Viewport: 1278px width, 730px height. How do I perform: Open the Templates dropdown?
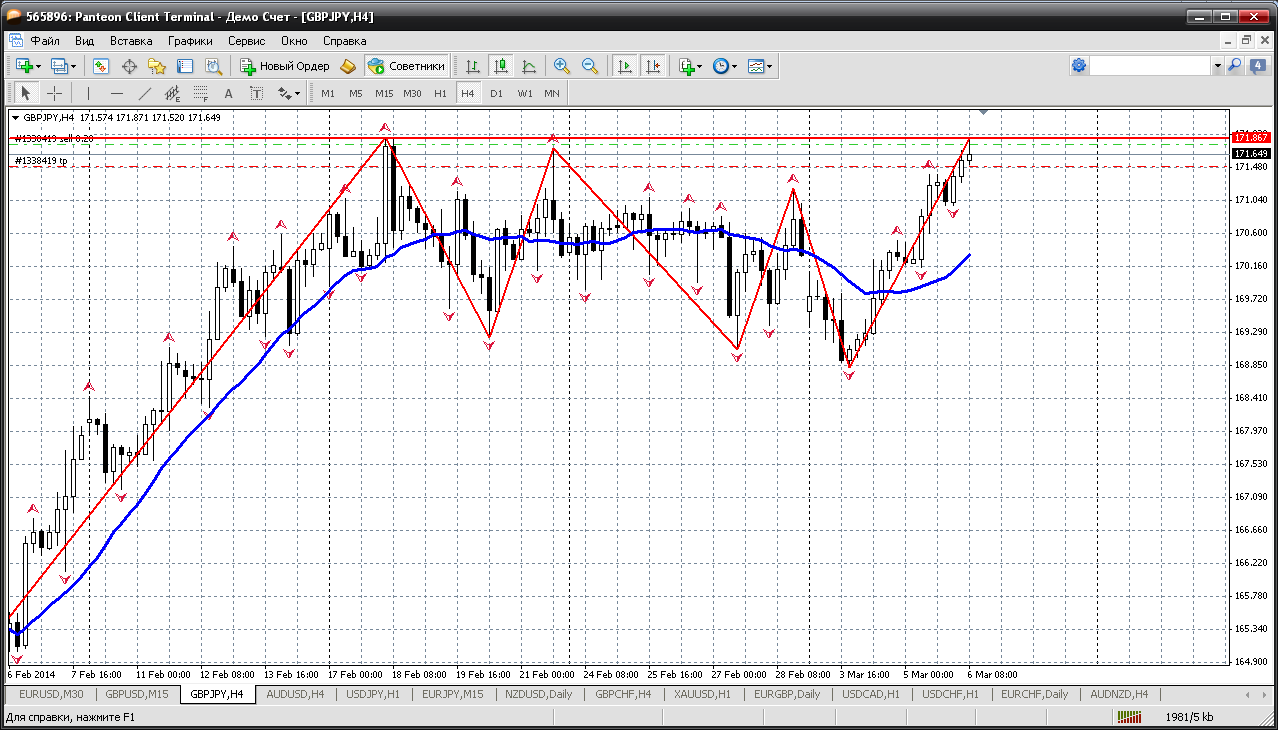pyautogui.click(x=769, y=66)
